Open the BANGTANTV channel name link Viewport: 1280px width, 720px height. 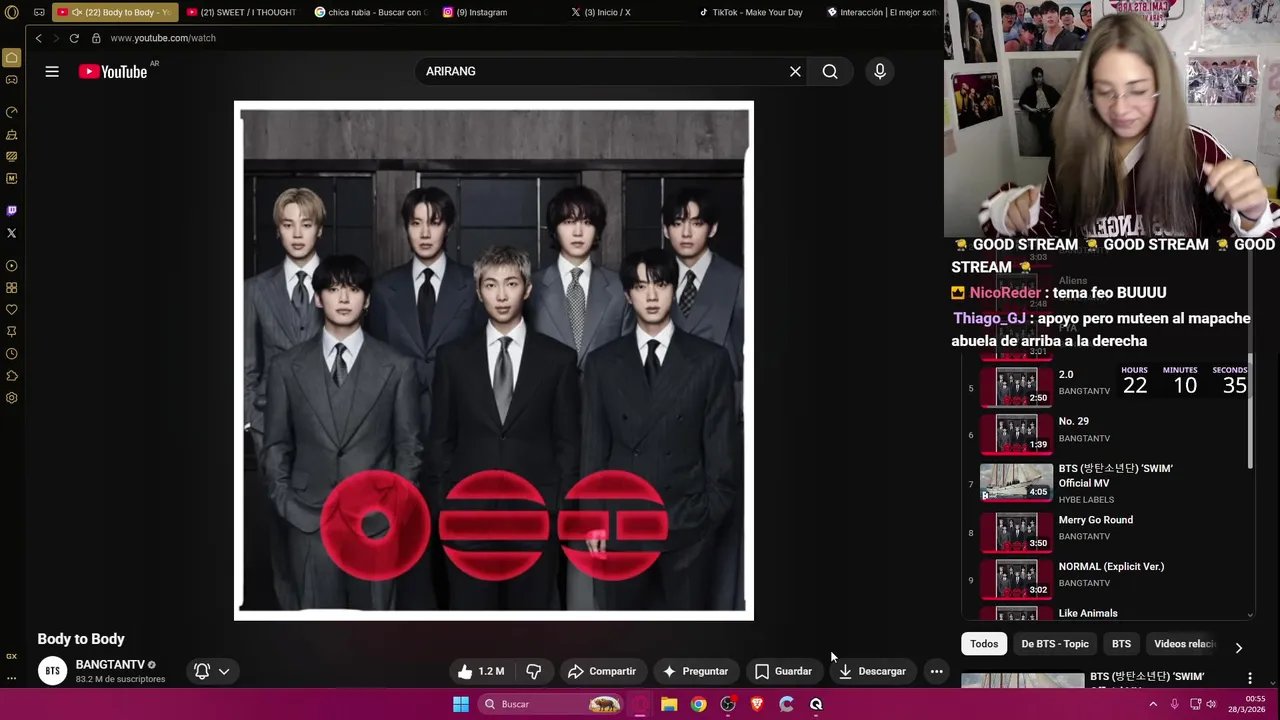click(110, 664)
